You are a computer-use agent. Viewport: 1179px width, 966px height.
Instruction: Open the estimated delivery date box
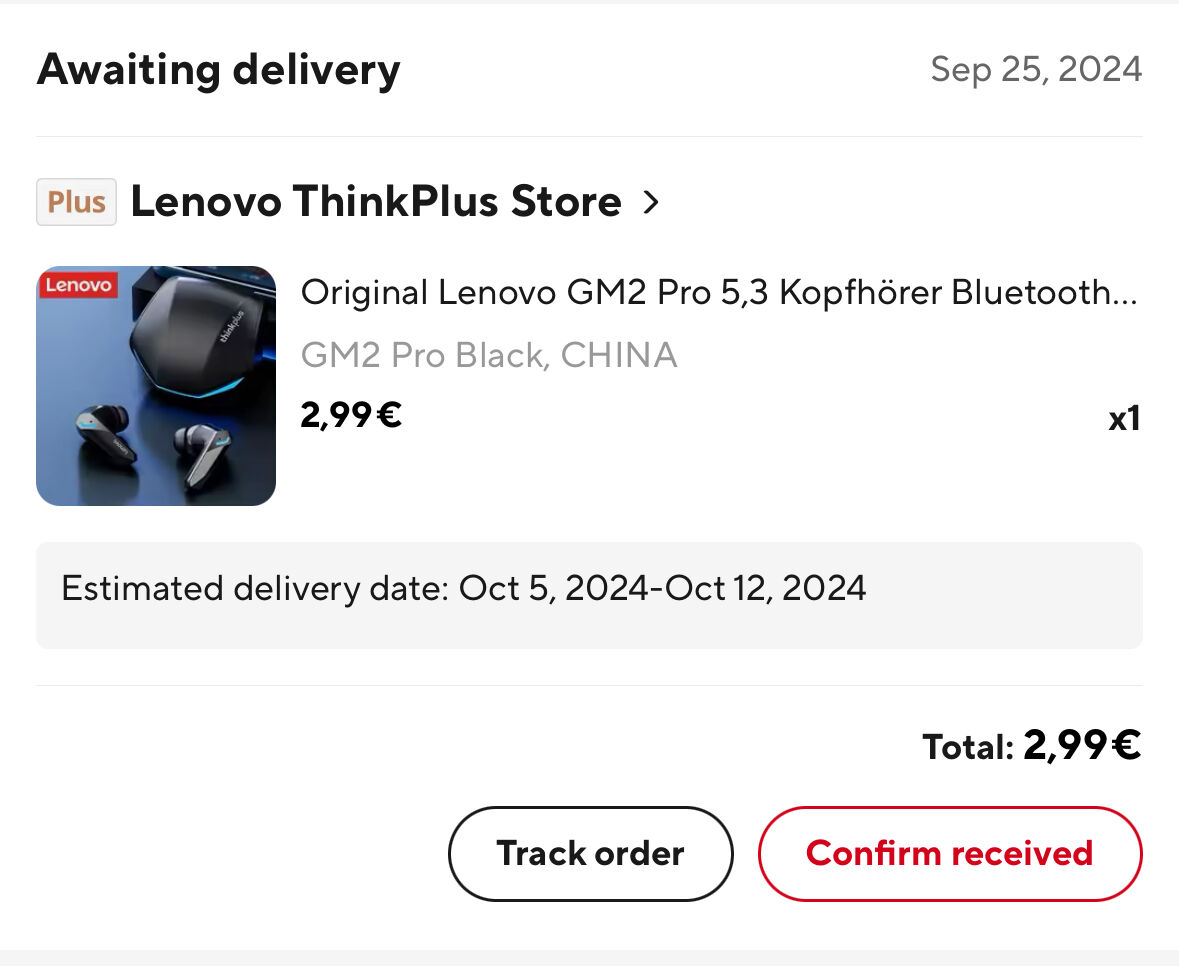point(590,595)
